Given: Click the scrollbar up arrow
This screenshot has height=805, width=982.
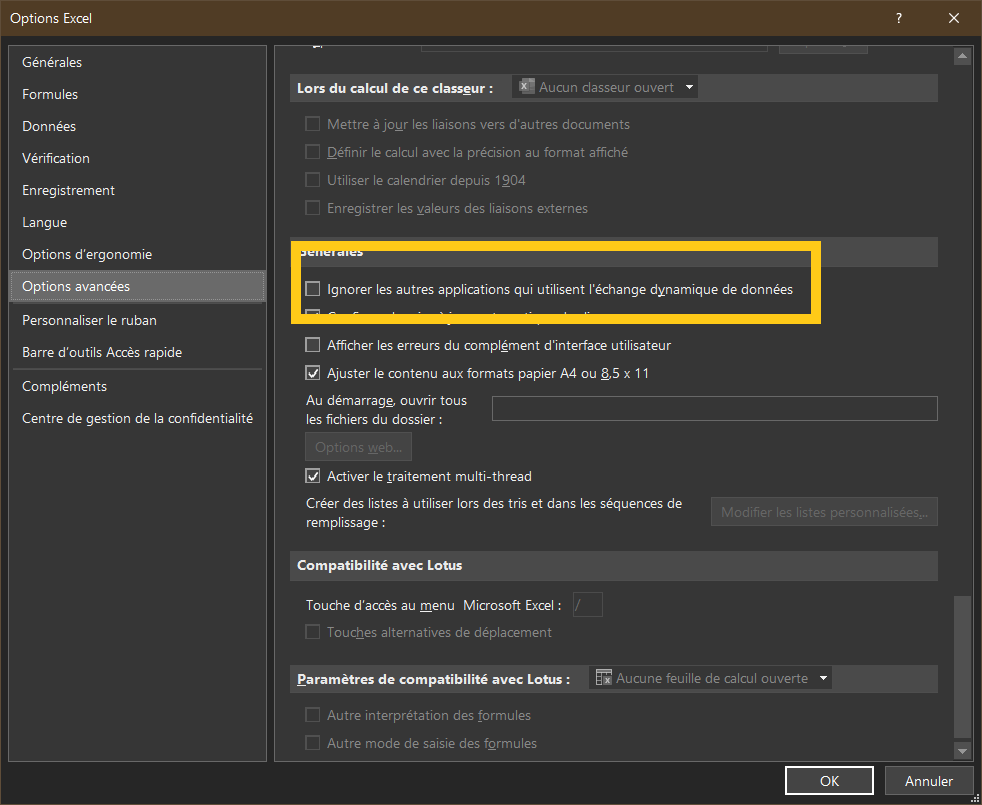Looking at the screenshot, I should point(961,57).
